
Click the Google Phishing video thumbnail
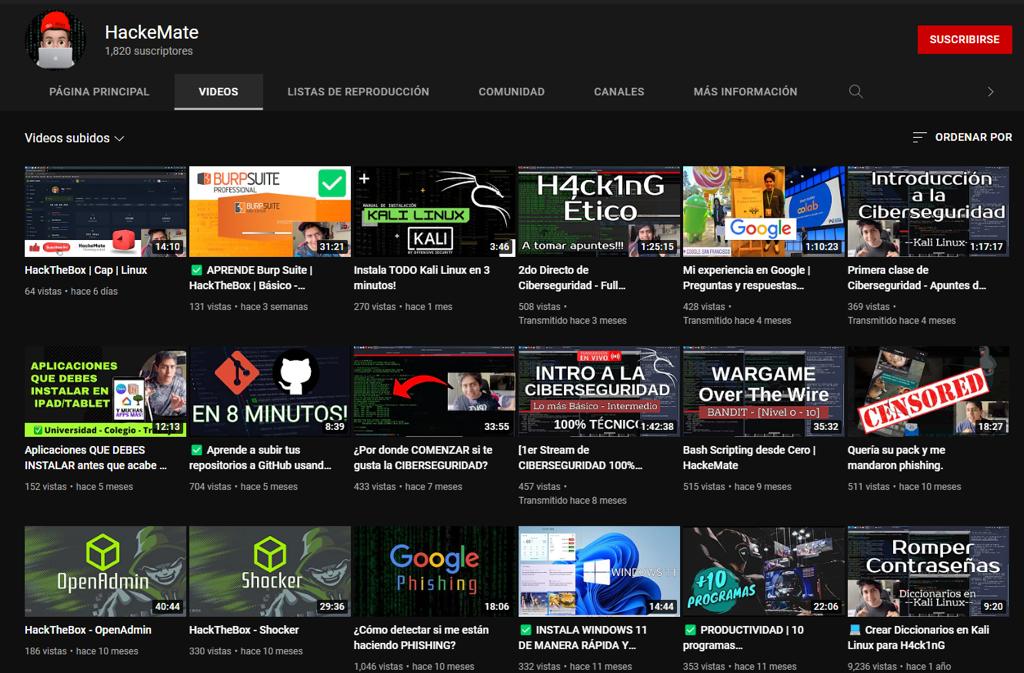(x=433, y=570)
